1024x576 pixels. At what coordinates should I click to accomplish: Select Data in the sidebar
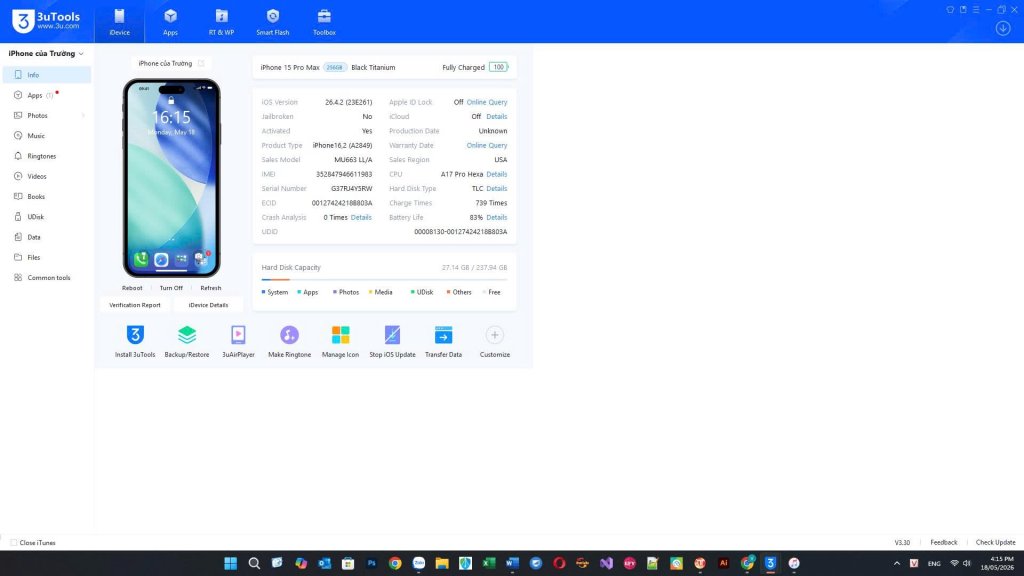pyautogui.click(x=47, y=237)
